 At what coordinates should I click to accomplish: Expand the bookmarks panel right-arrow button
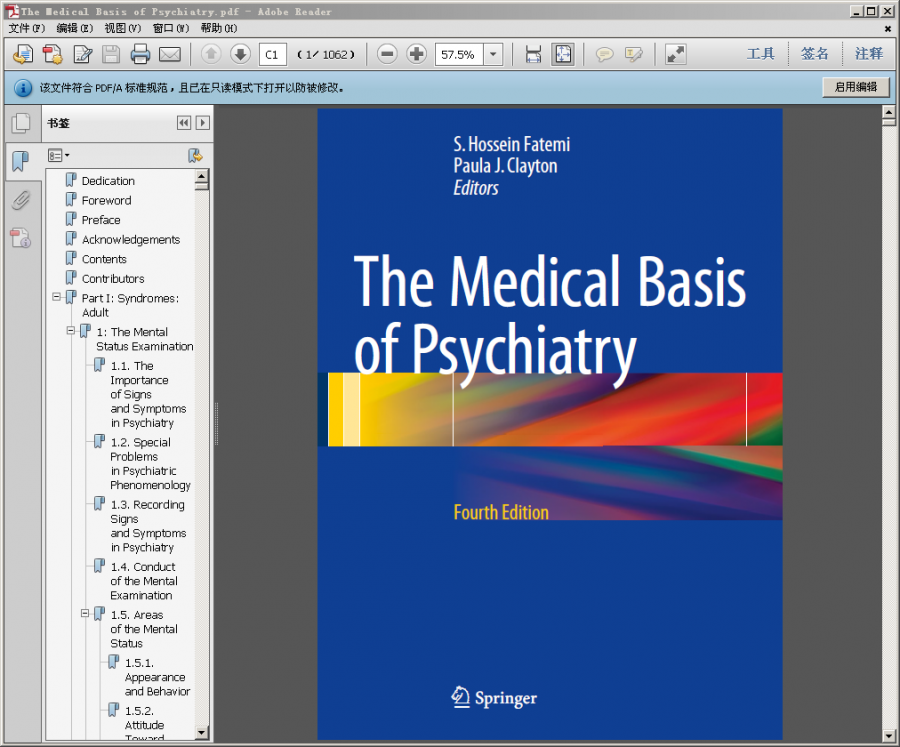point(203,123)
